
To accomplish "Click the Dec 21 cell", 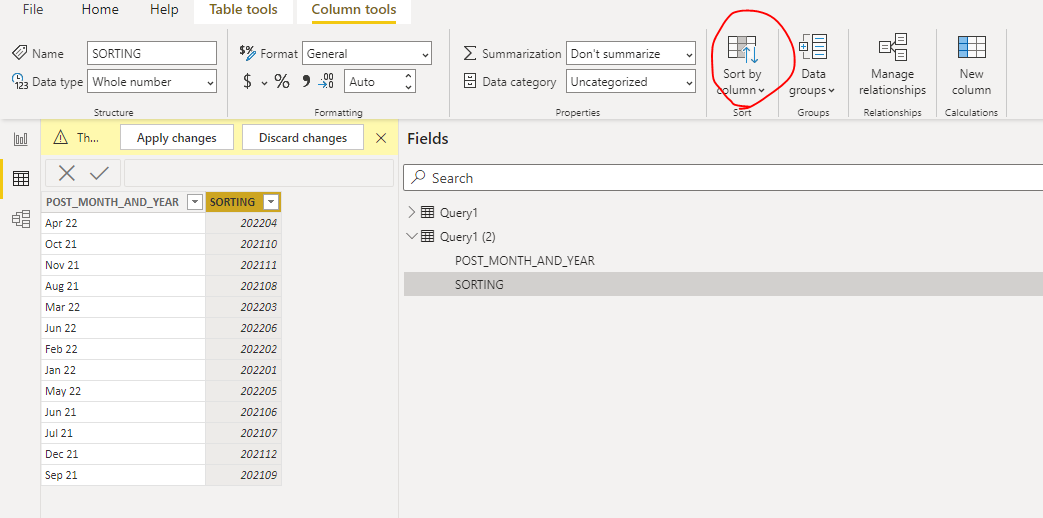I will tap(123, 454).
